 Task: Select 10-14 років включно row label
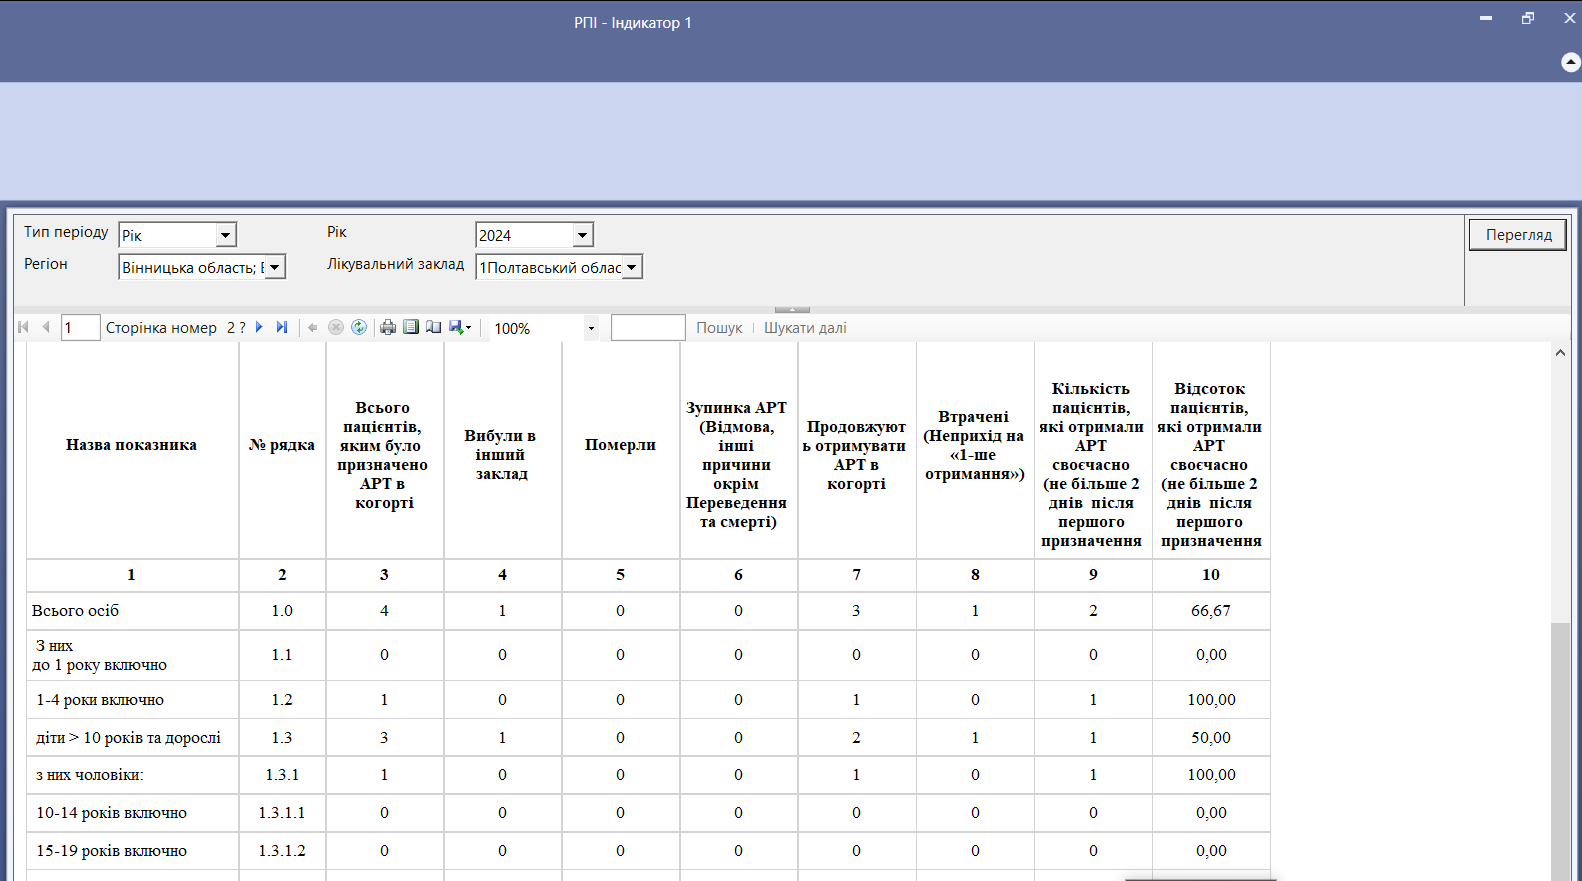(111, 813)
